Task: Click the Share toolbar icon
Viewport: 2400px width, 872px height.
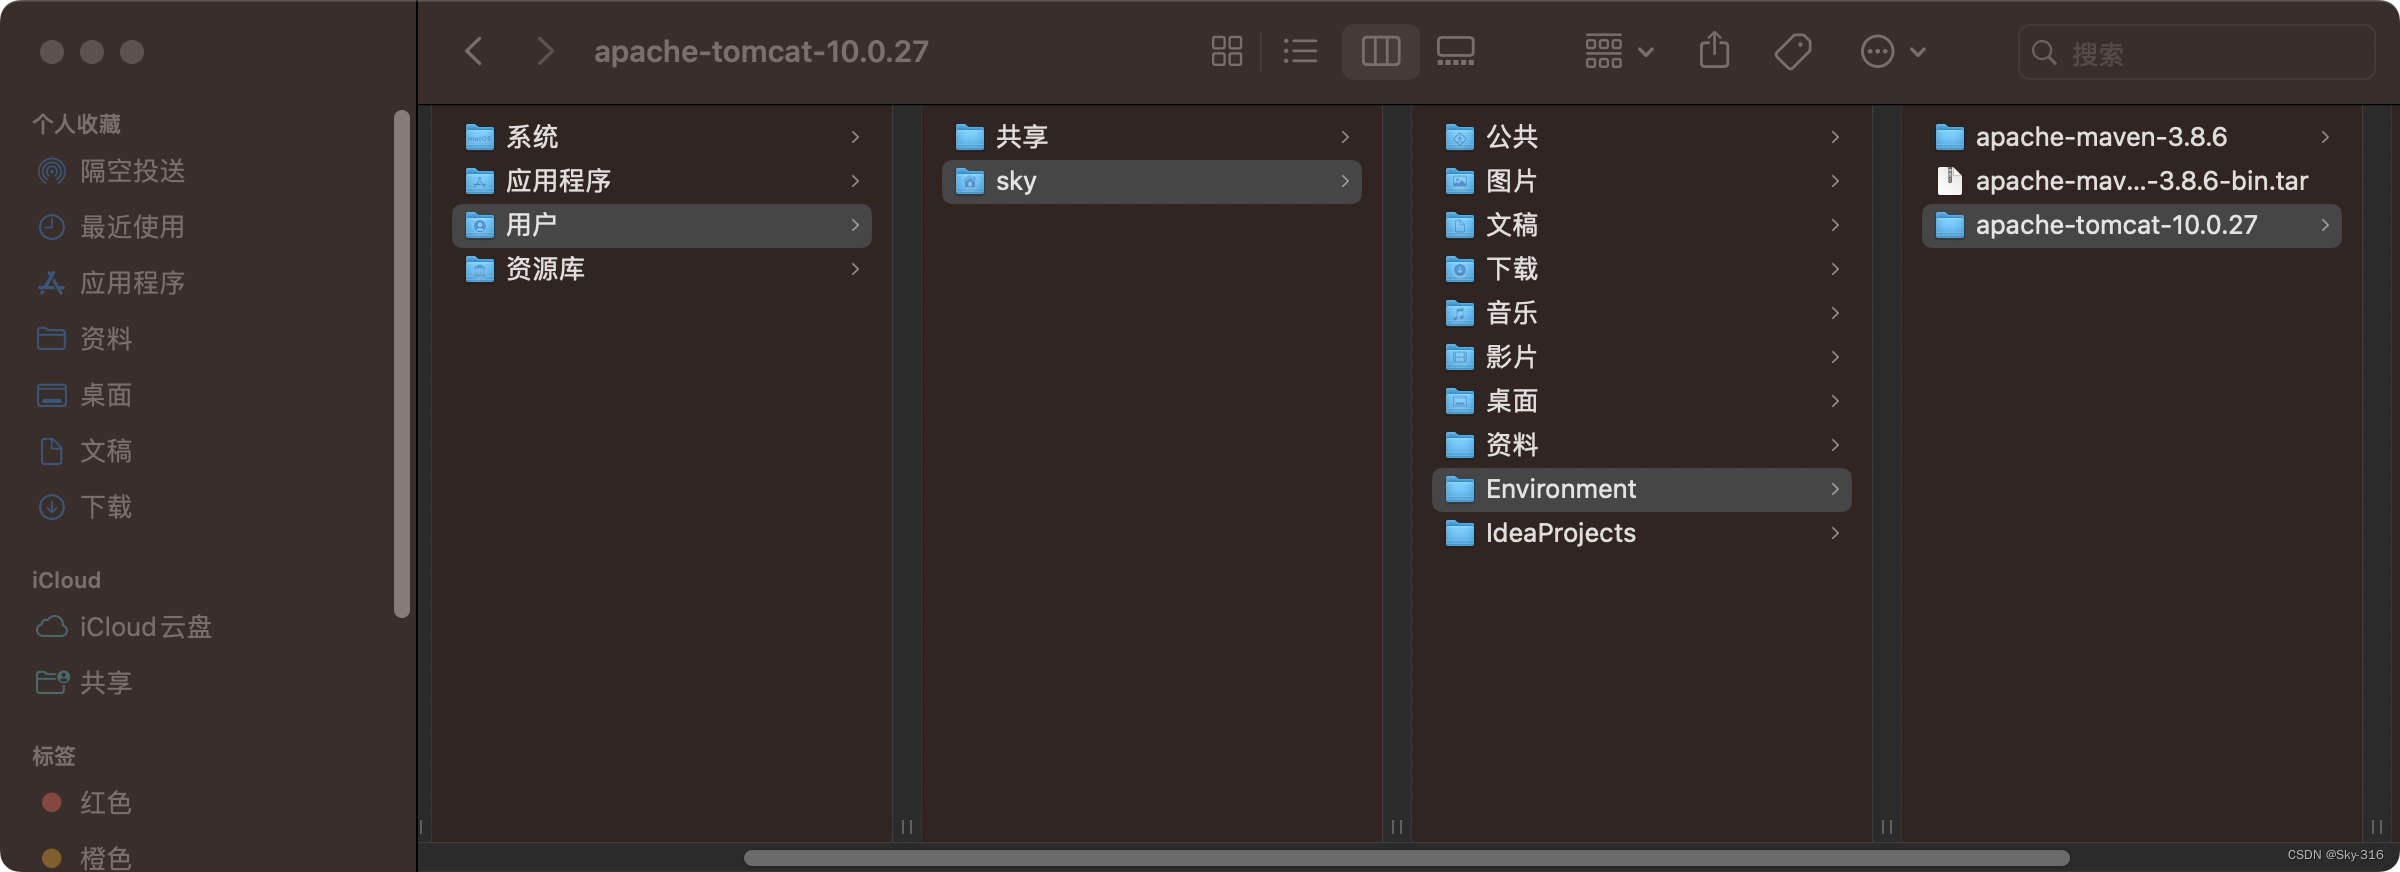Action: pyautogui.click(x=1714, y=51)
